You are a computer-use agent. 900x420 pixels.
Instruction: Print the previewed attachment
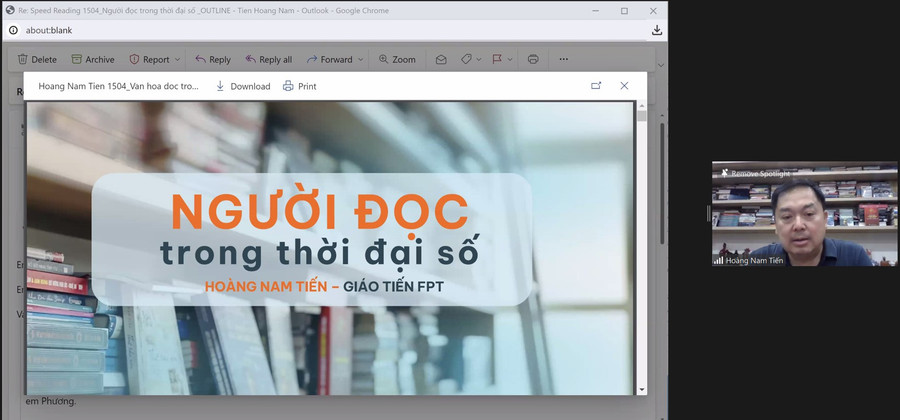[299, 86]
